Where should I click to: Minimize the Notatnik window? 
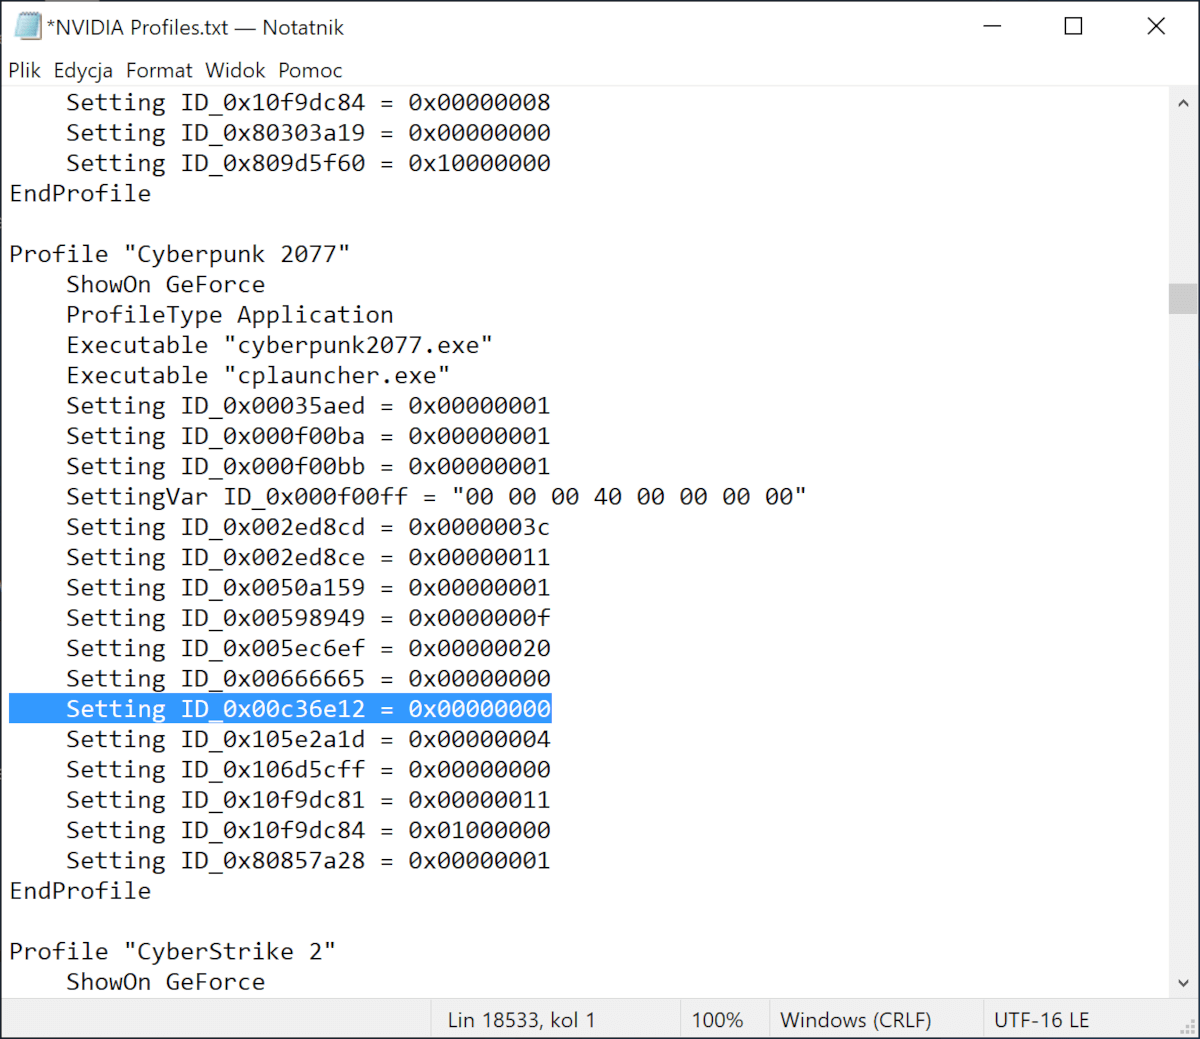(992, 27)
